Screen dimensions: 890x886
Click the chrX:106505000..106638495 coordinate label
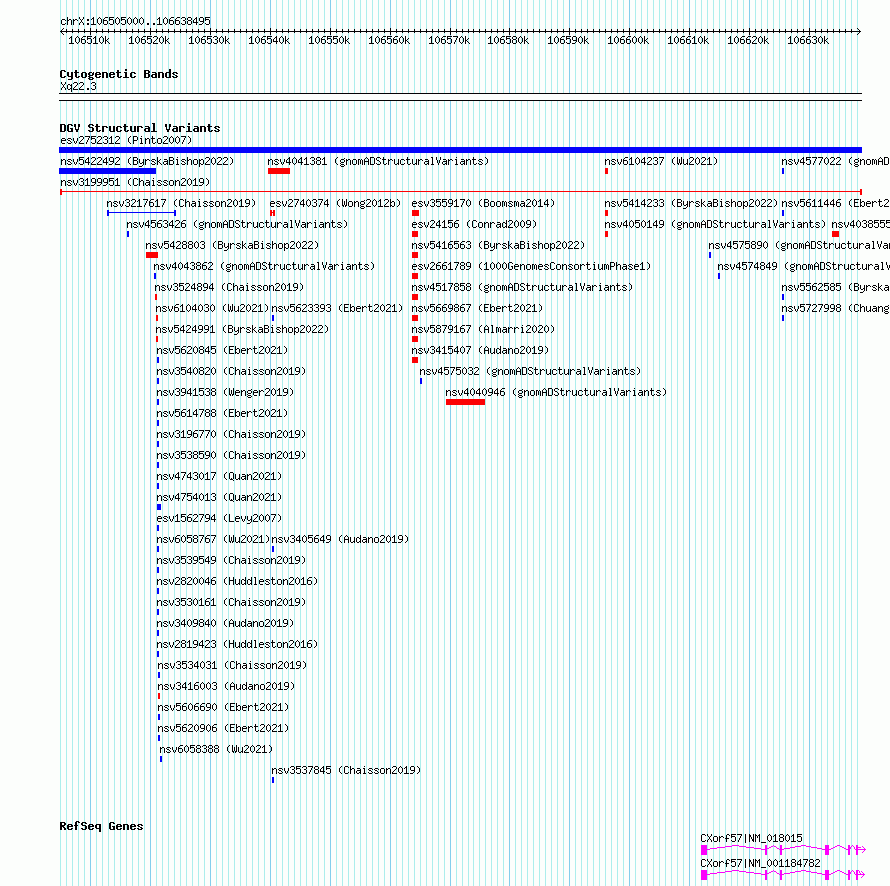point(135,21)
